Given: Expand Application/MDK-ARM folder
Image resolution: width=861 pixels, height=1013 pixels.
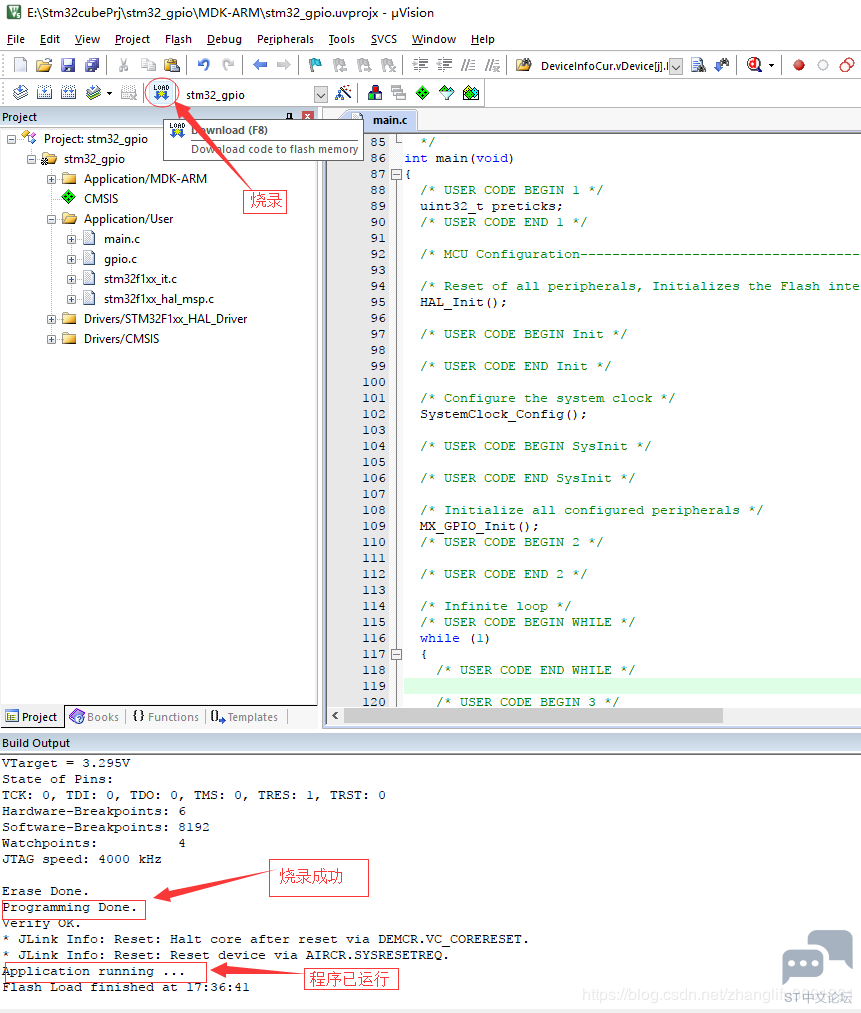Looking at the screenshot, I should (x=51, y=179).
